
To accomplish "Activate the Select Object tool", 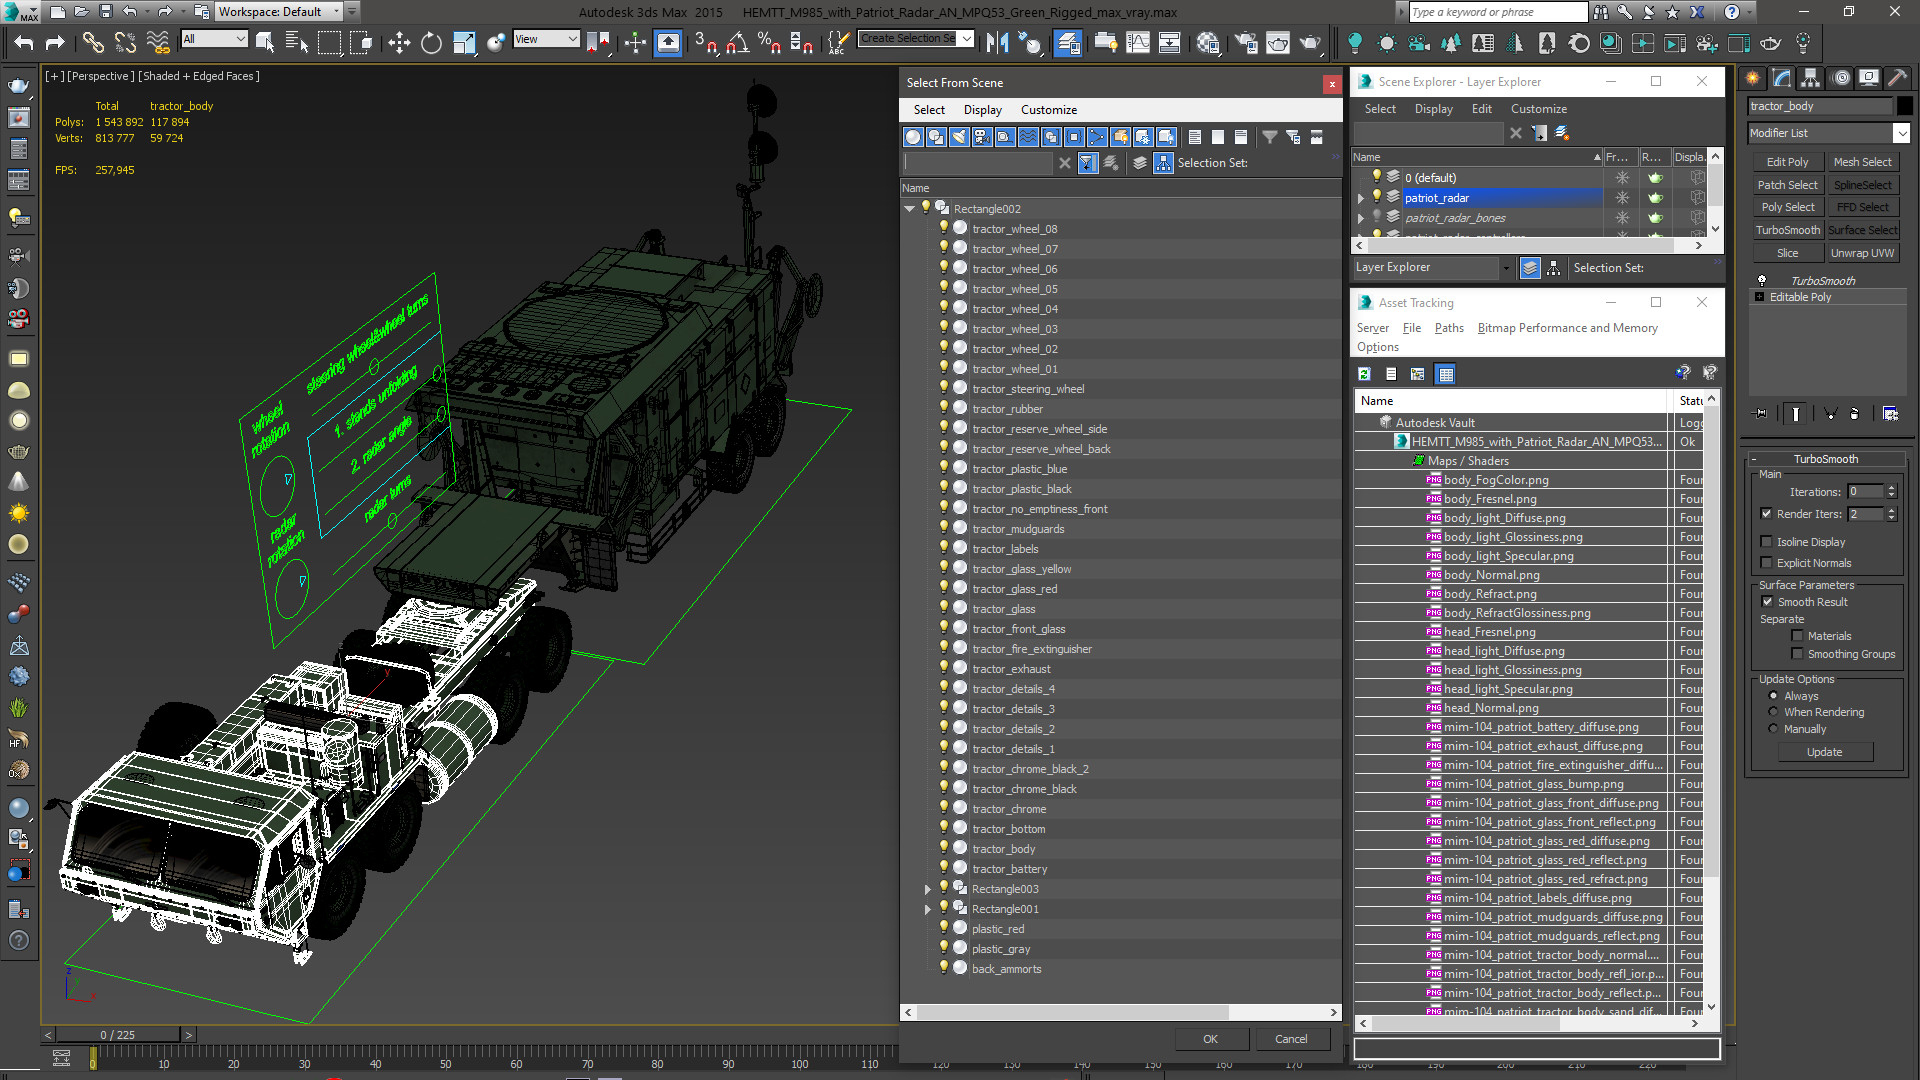I will 265,42.
